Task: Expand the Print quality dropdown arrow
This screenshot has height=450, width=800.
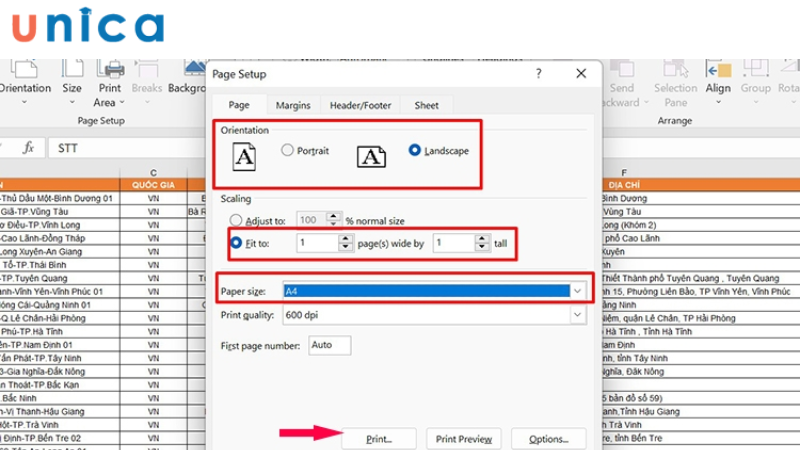Action: [x=577, y=315]
